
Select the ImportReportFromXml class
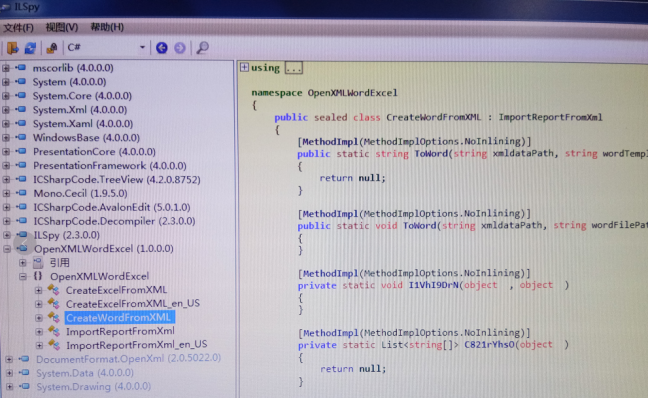120,331
